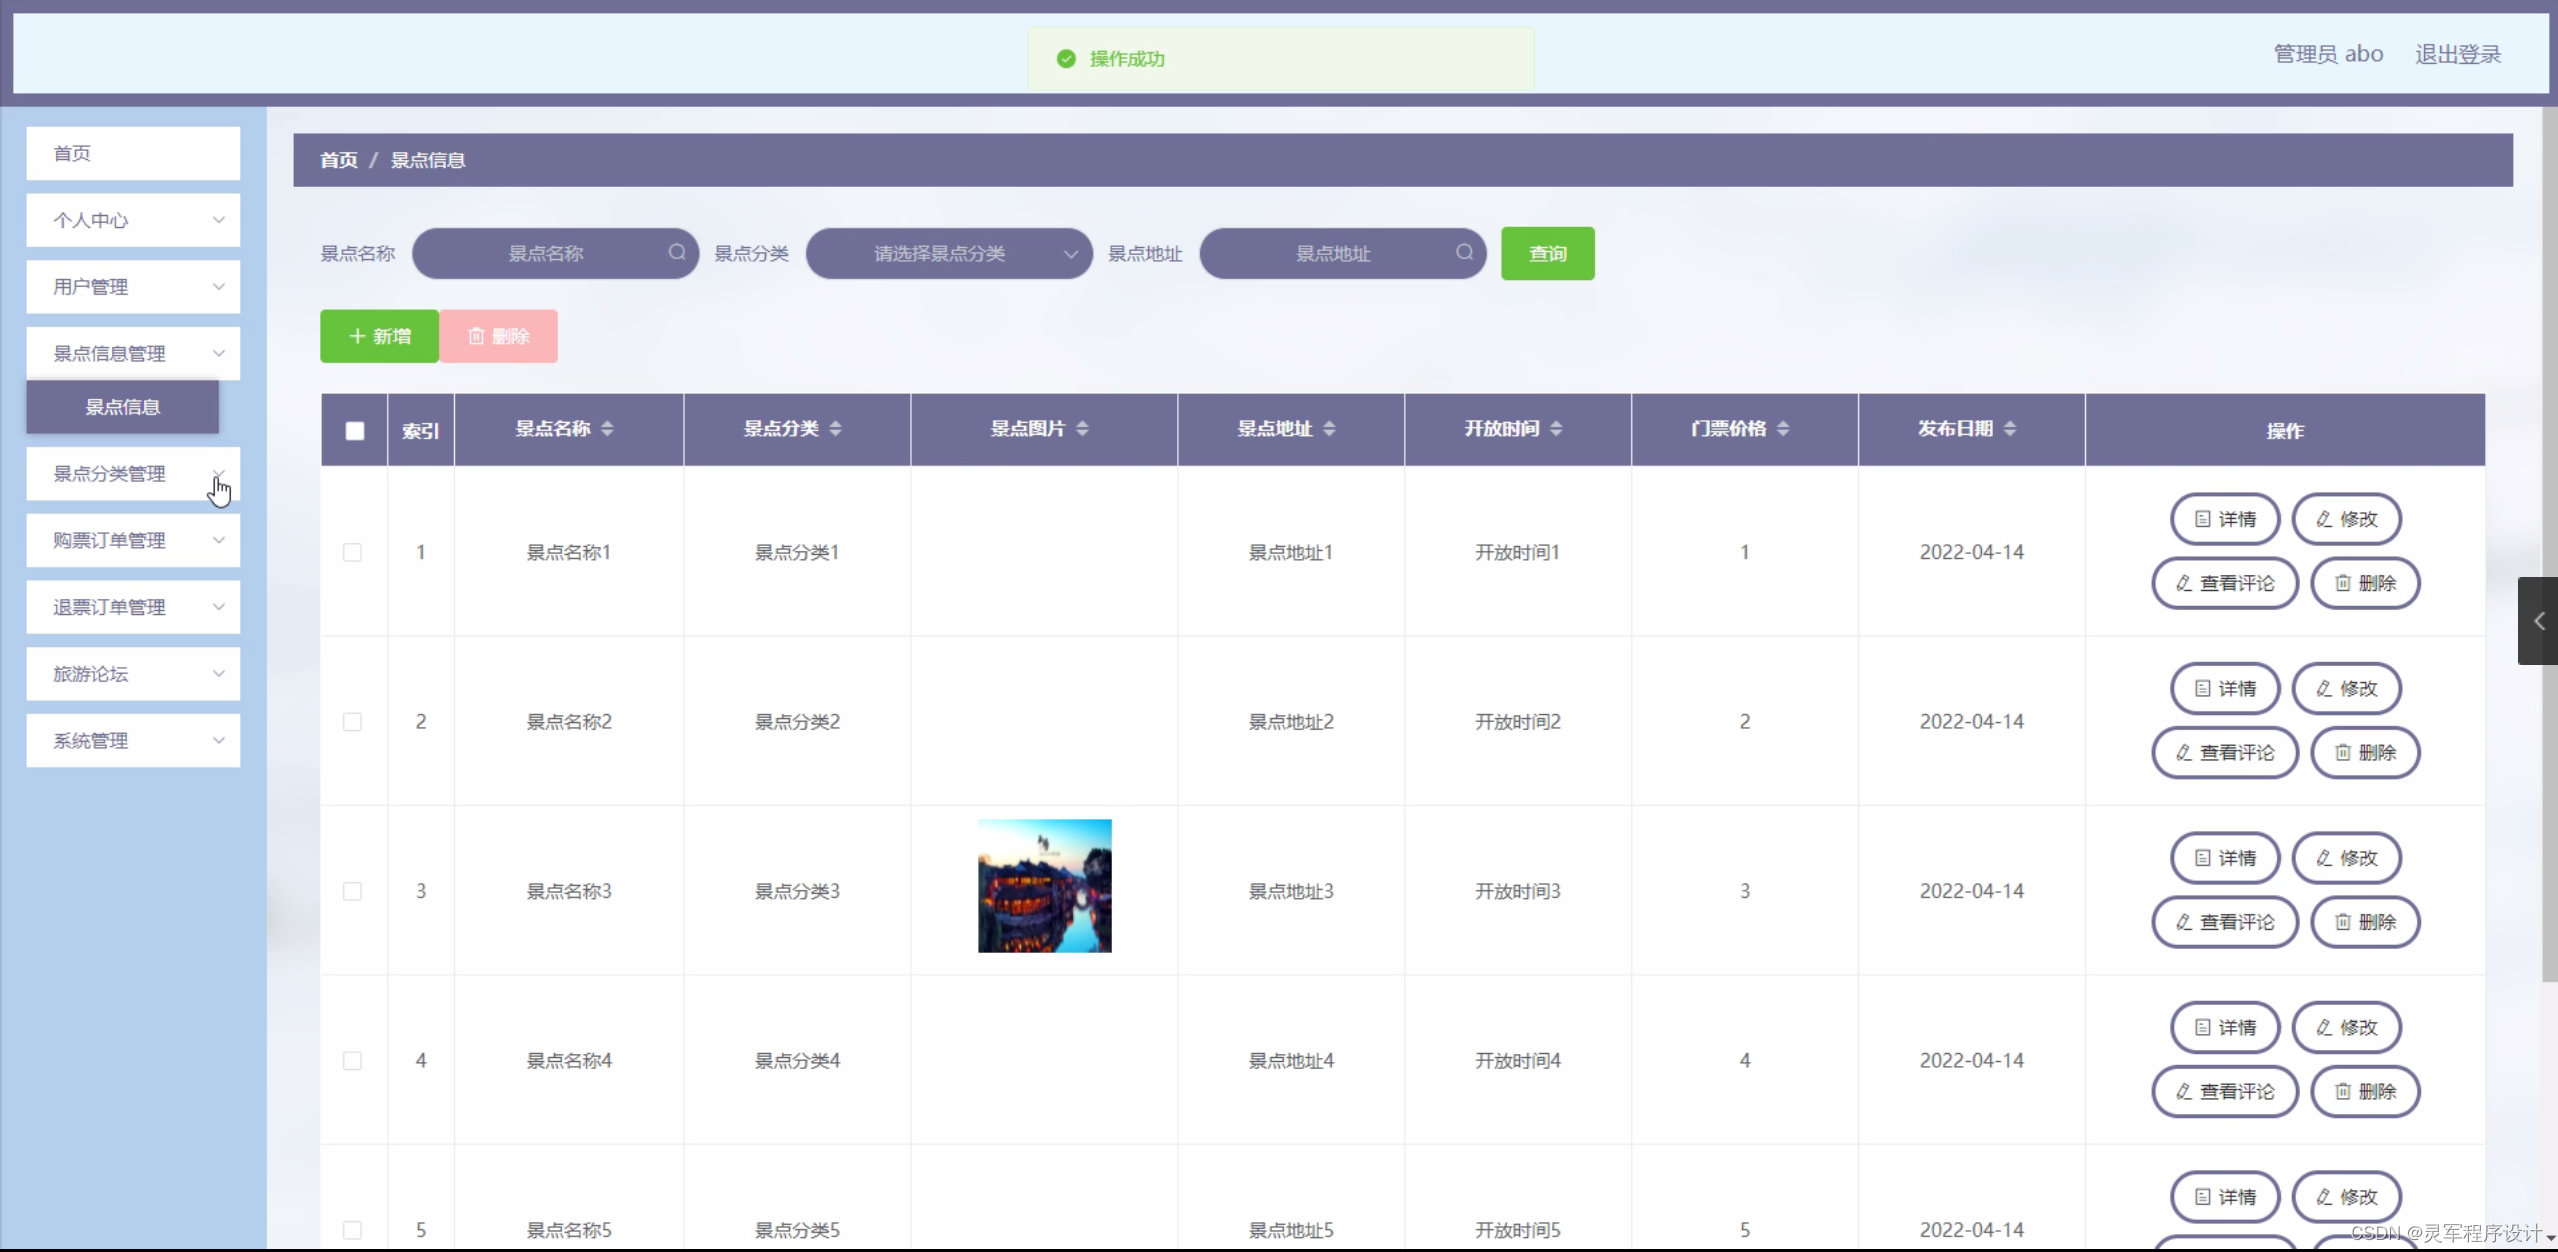Screen dimensions: 2558x1252
Task: Click sort arrows on 景点名称 column
Action: [x=607, y=429]
